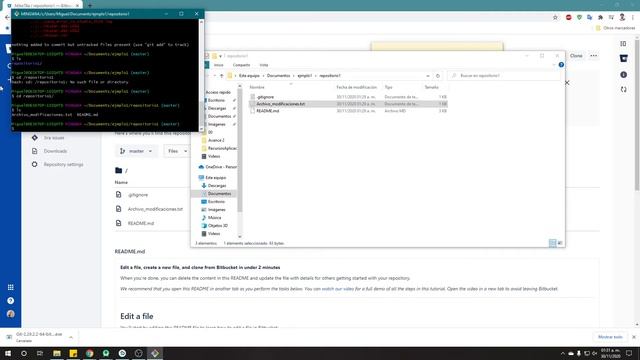
Task: Open Downloads in Bitbucket sidebar
Action: (x=55, y=151)
